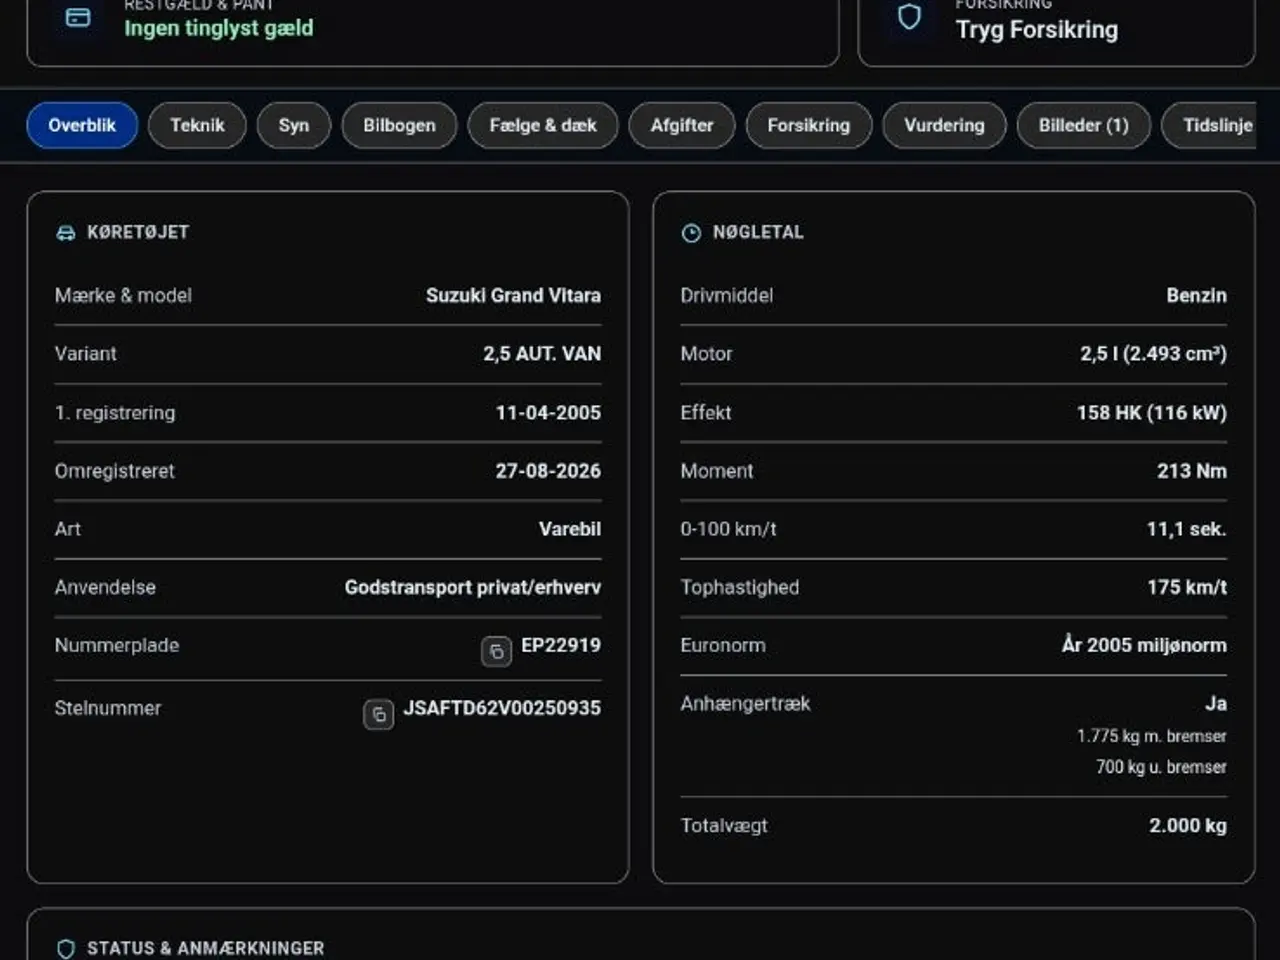Click the STATUS & ANMÆRKNINGER heading
The image size is (1280, 960).
coord(205,948)
